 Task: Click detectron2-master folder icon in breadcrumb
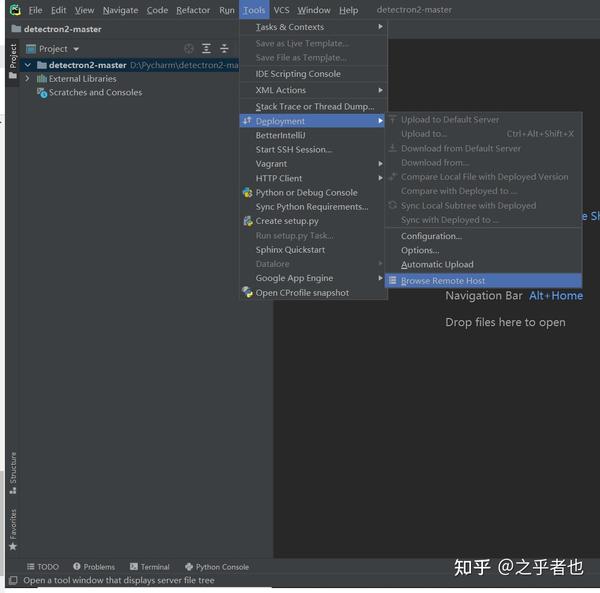(16, 29)
